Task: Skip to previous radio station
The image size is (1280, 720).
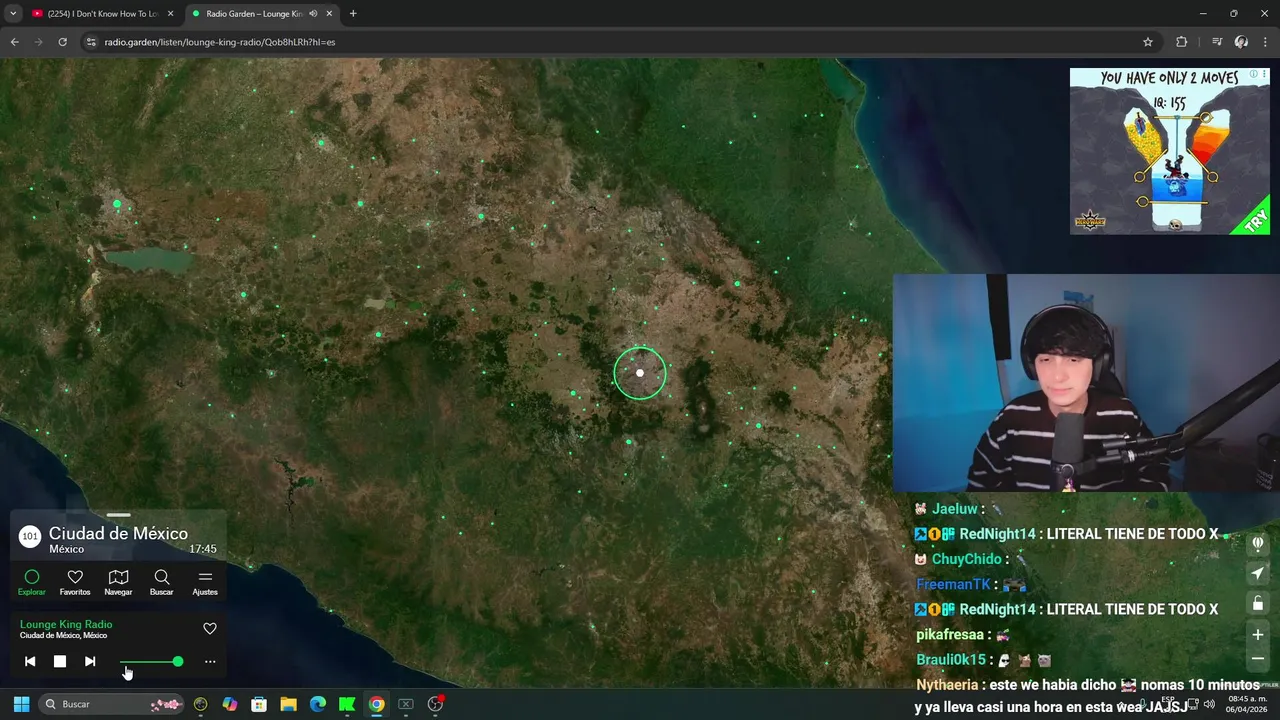Action: pyautogui.click(x=30, y=661)
